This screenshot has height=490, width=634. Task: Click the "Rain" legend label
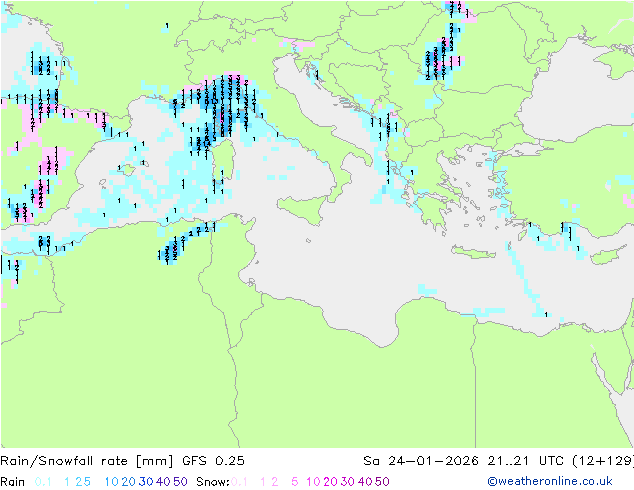tap(13, 482)
